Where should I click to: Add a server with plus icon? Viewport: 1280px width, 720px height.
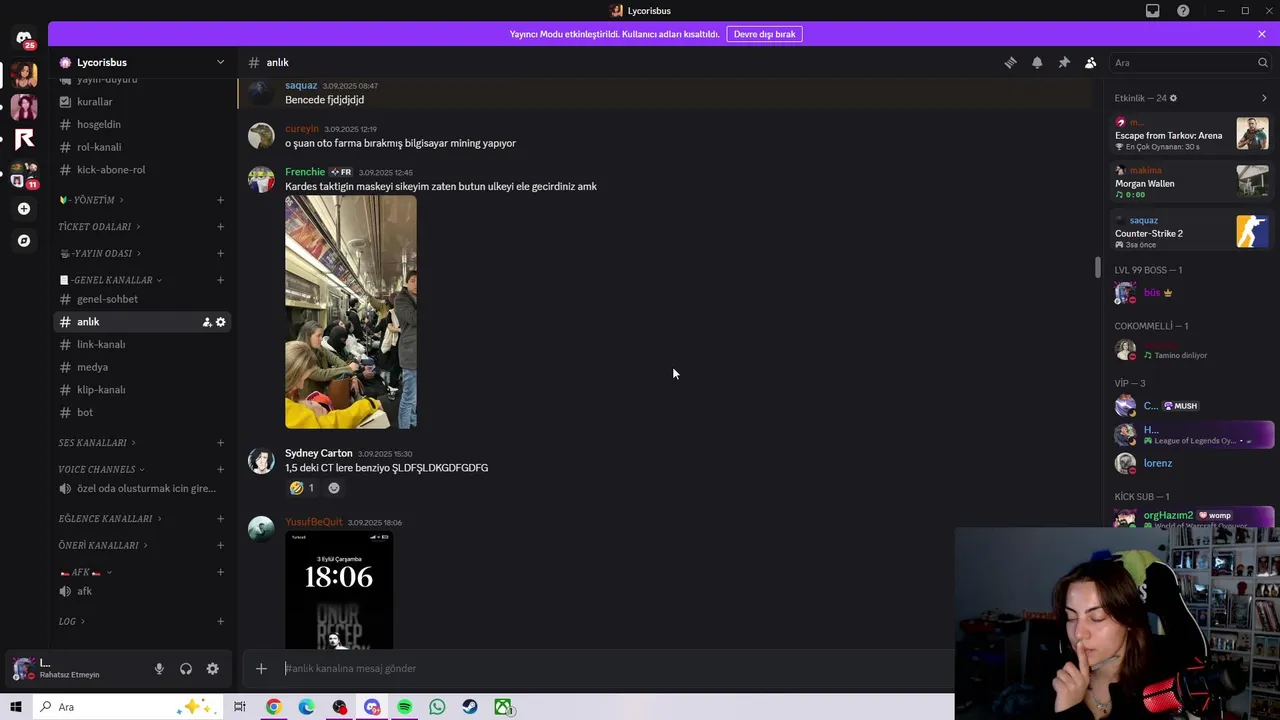tap(24, 209)
